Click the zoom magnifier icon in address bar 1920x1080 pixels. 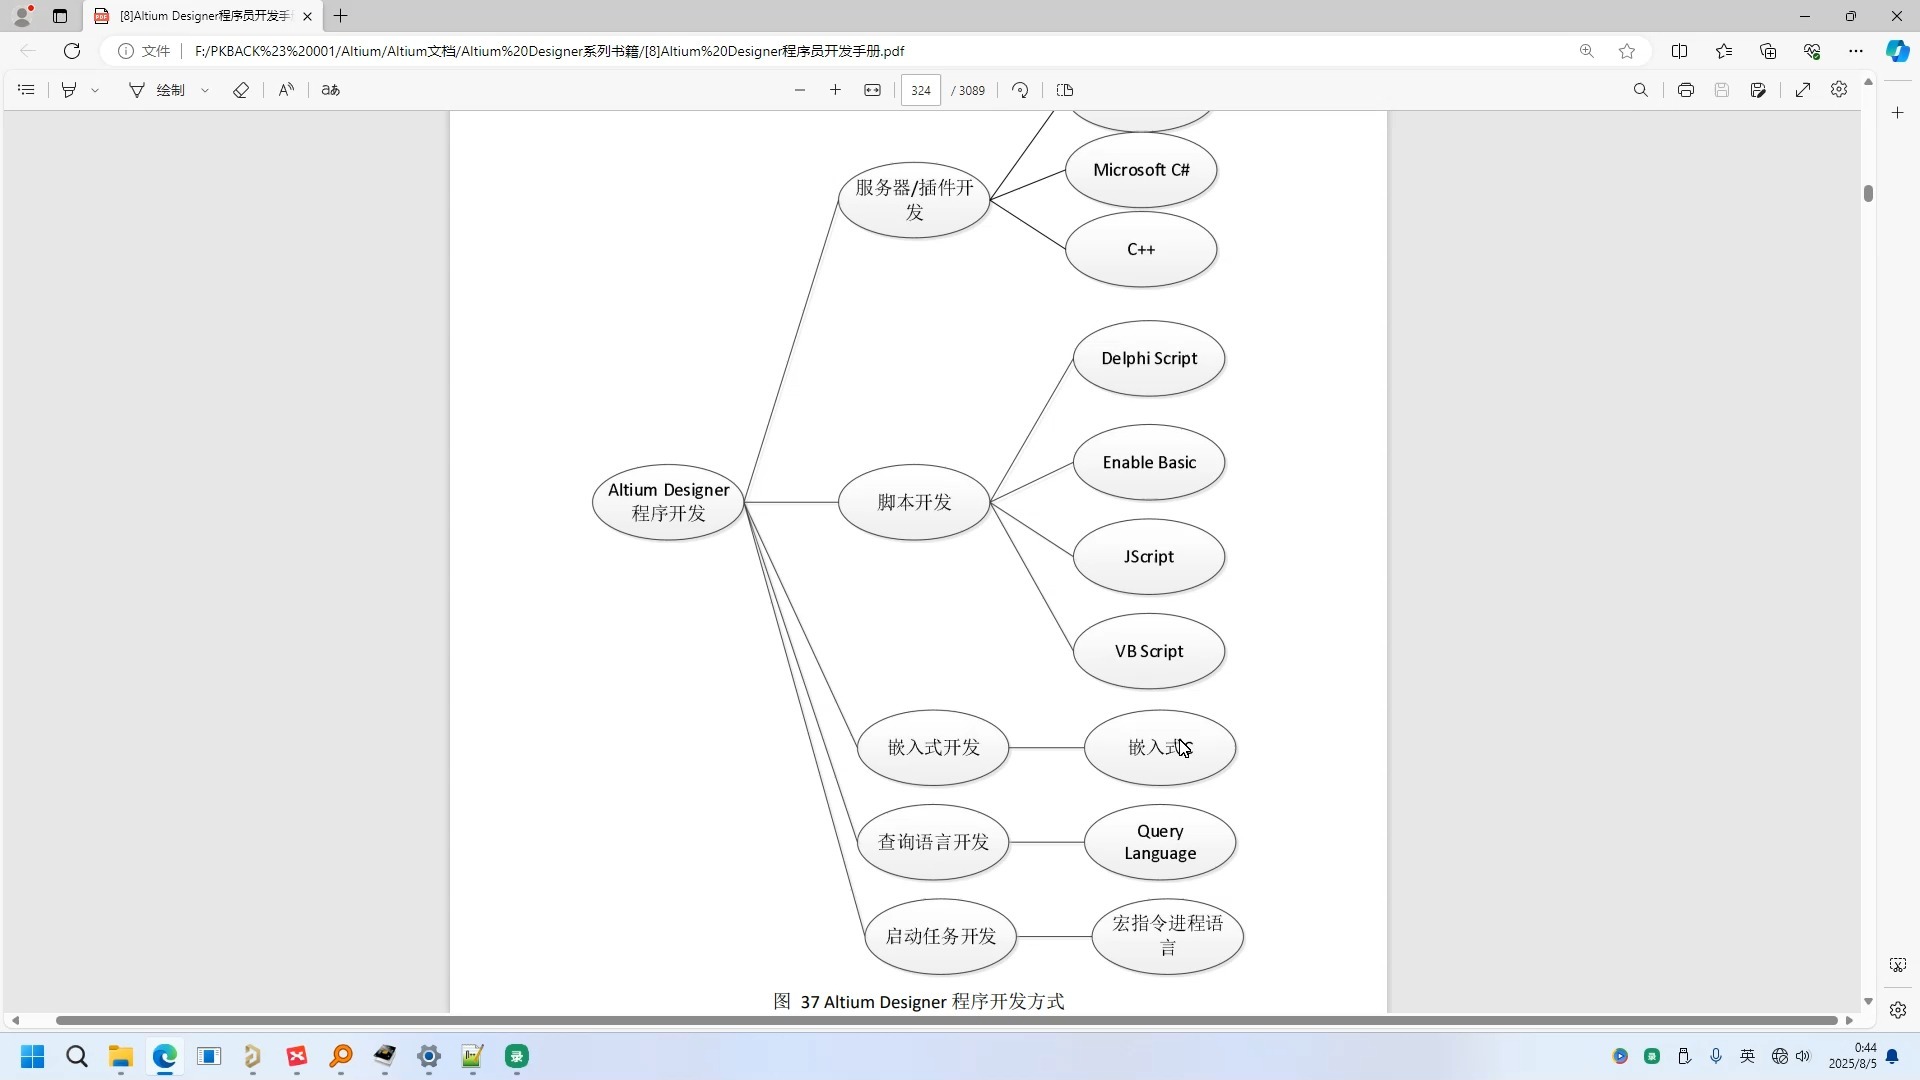tap(1587, 51)
